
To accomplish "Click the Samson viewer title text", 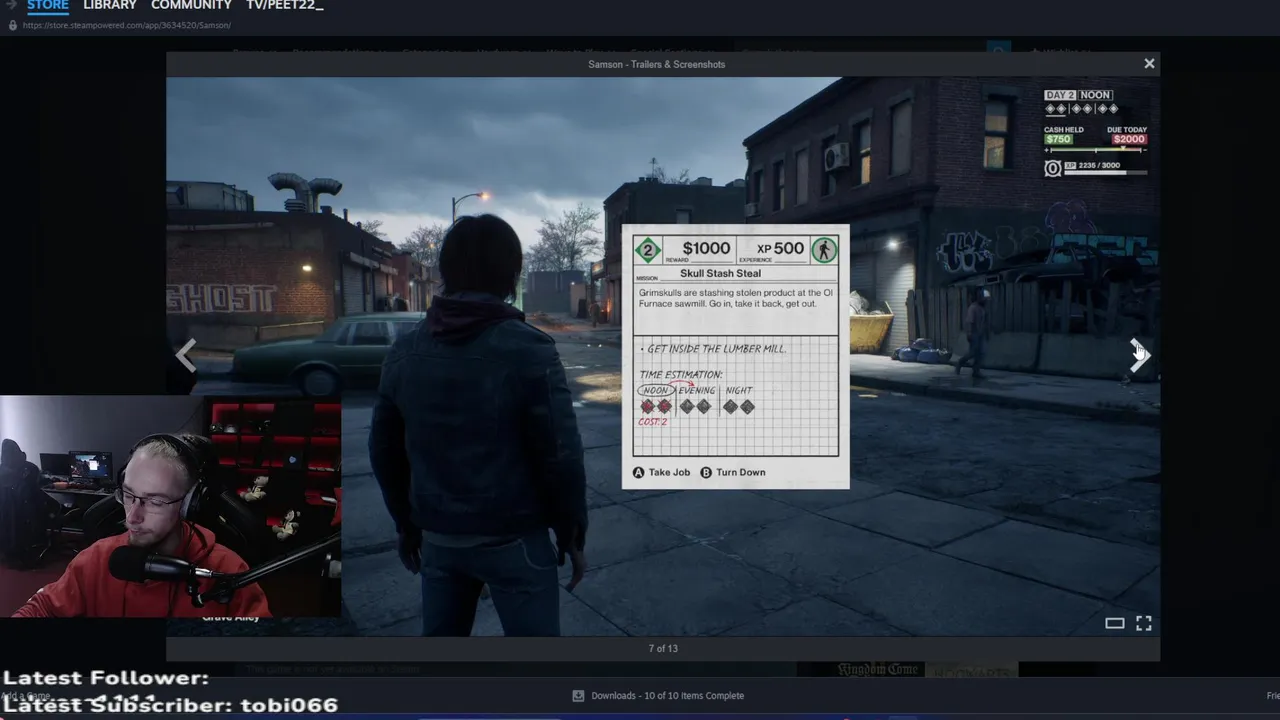I will pyautogui.click(x=657, y=64).
